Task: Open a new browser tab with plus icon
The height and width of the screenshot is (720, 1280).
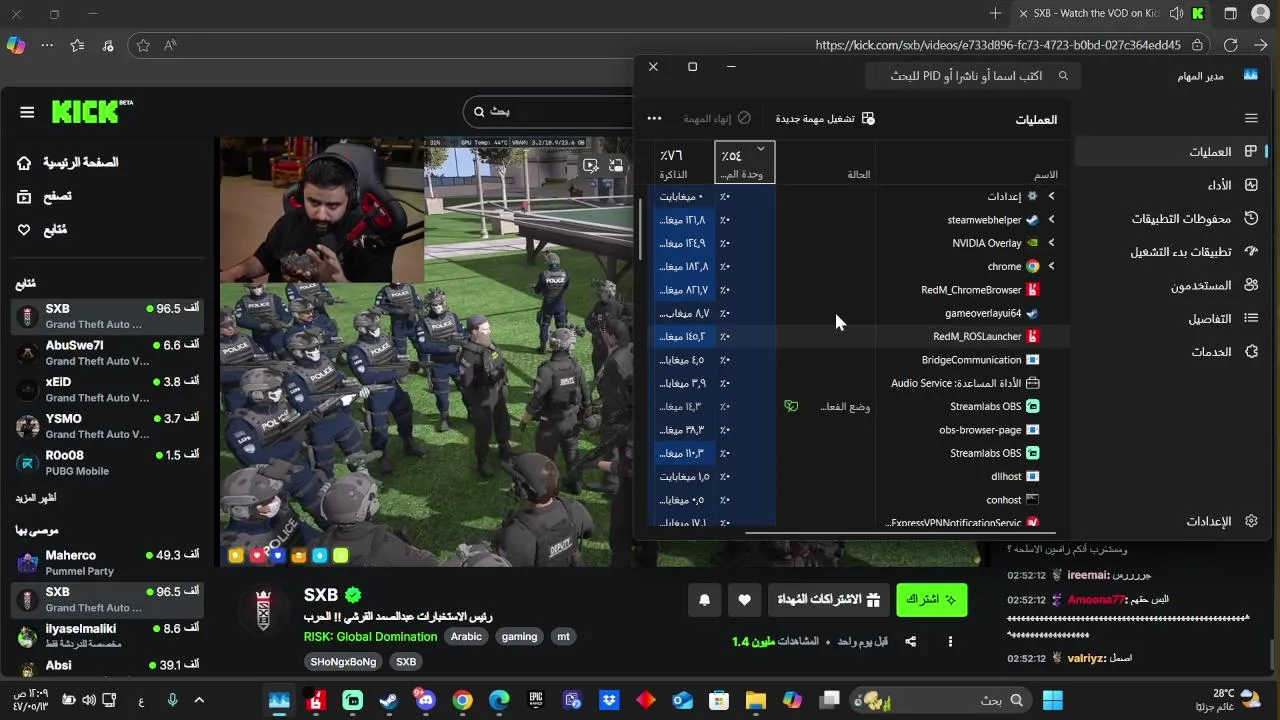Action: [x=995, y=13]
